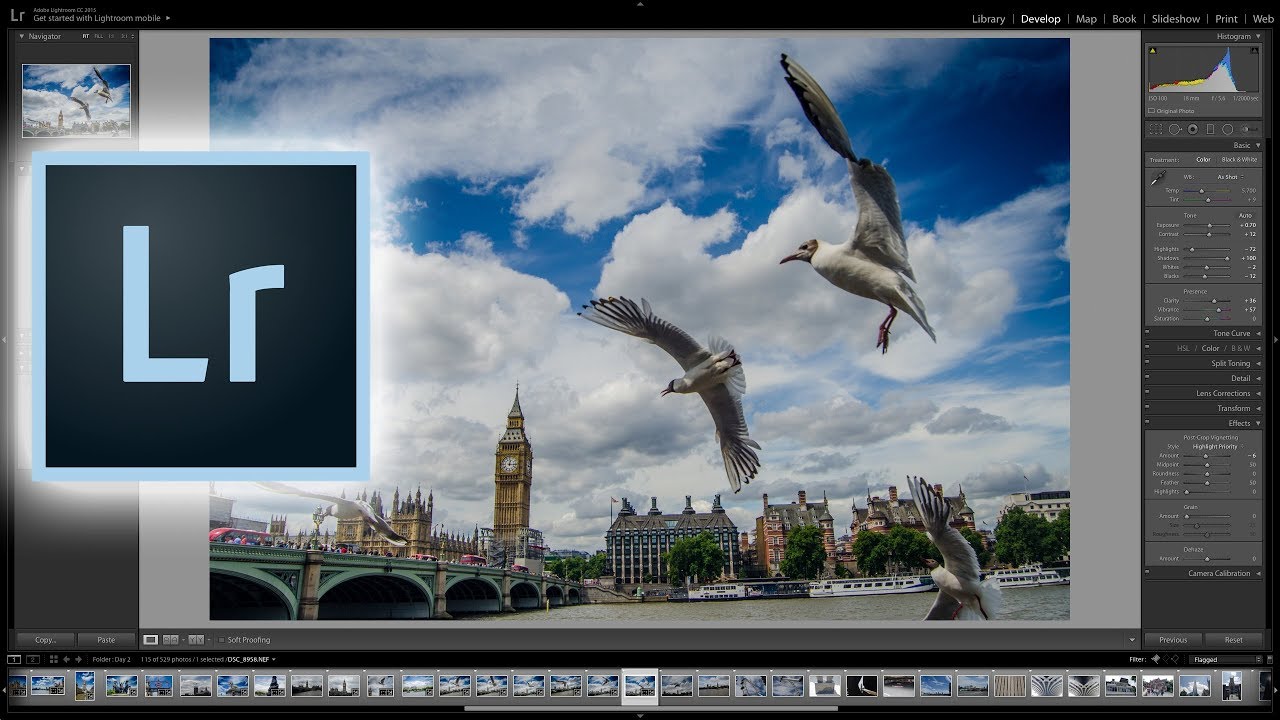Toggle Lens Corrections panel switch

[1147, 393]
